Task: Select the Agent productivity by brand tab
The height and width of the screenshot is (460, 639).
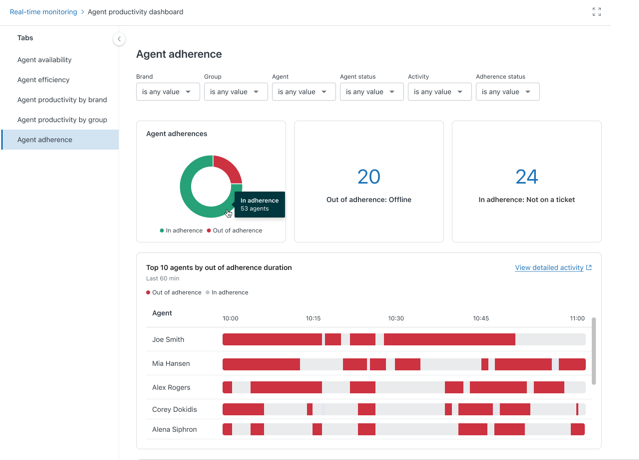Action: tap(62, 100)
